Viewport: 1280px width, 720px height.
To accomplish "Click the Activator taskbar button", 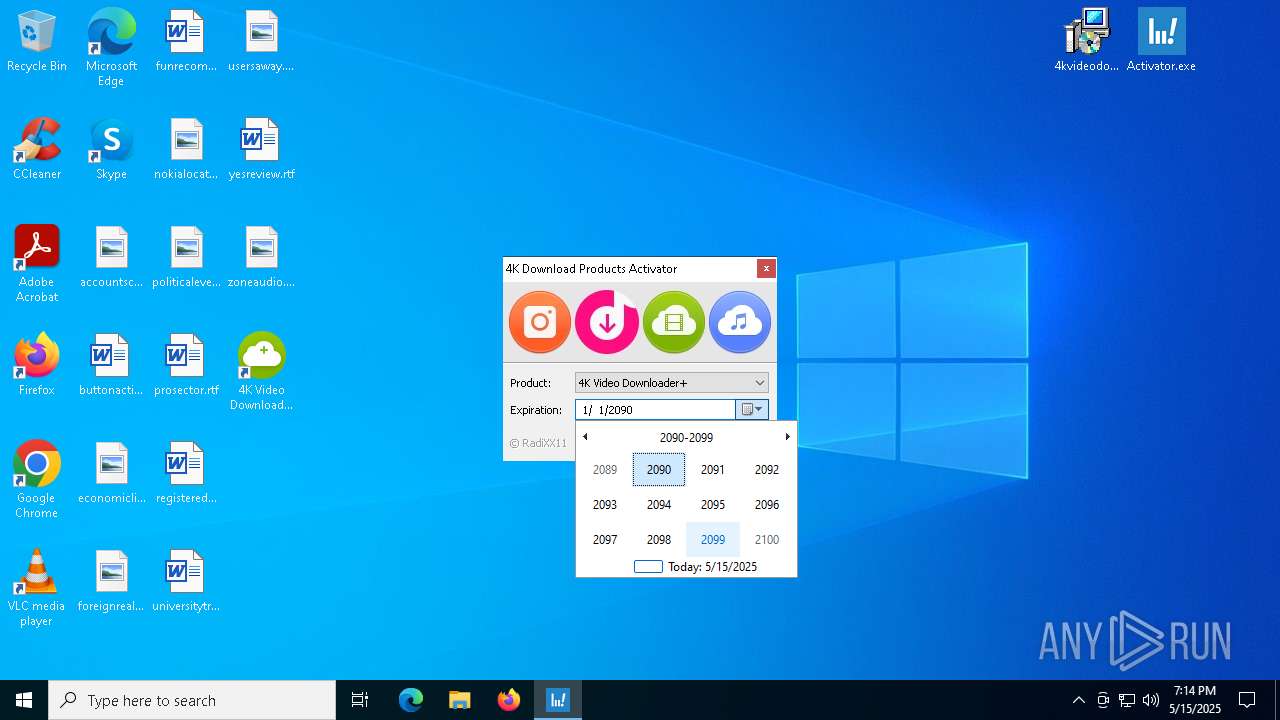I will [x=558, y=700].
